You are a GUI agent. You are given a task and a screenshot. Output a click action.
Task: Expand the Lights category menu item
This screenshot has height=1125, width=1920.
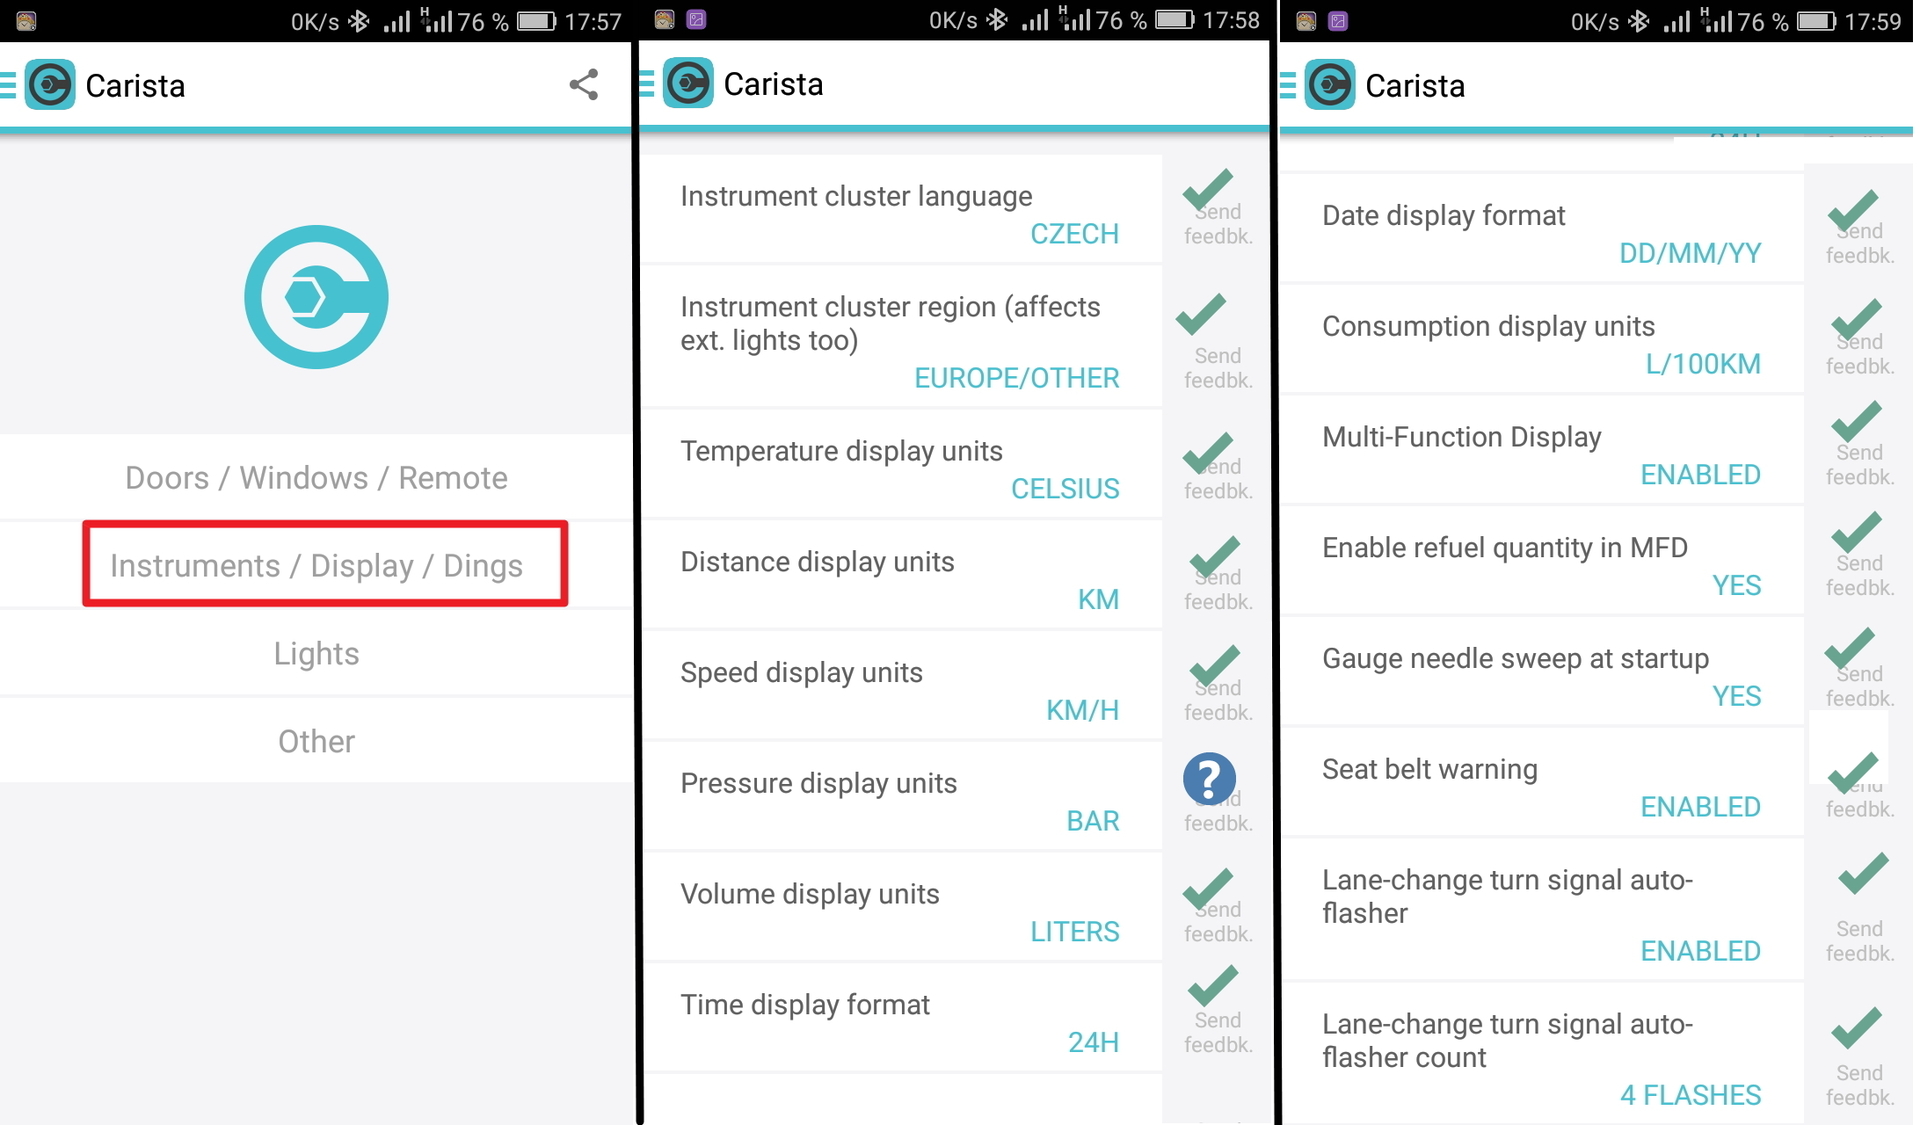tap(317, 654)
